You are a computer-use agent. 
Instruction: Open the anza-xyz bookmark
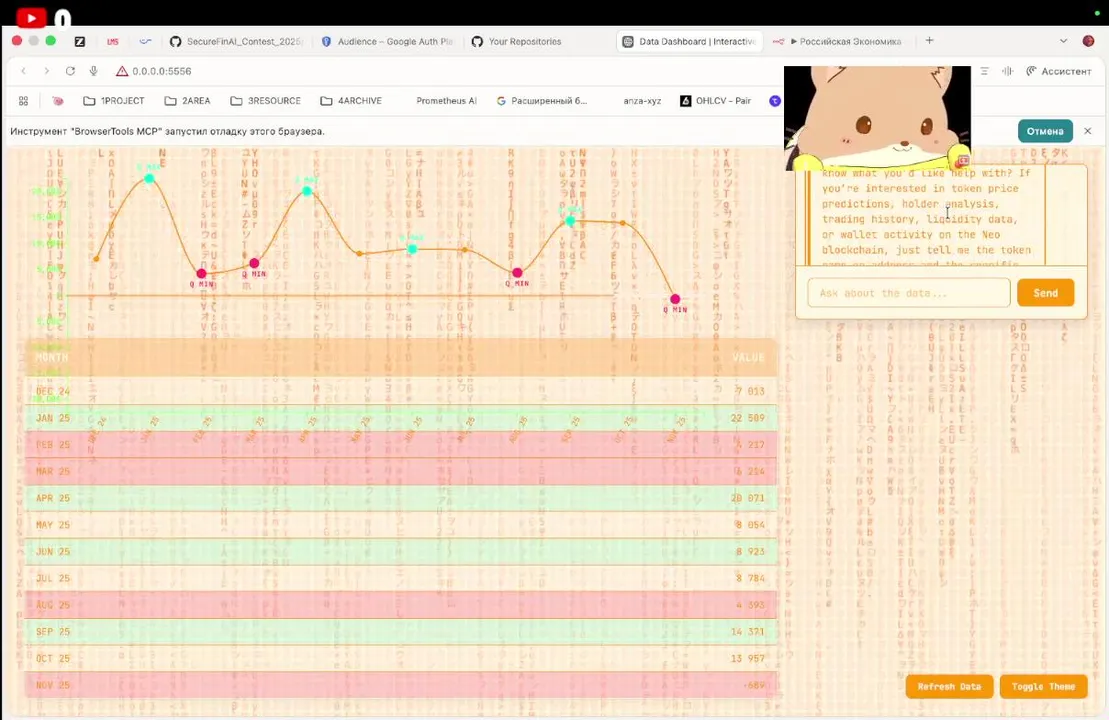pos(641,100)
